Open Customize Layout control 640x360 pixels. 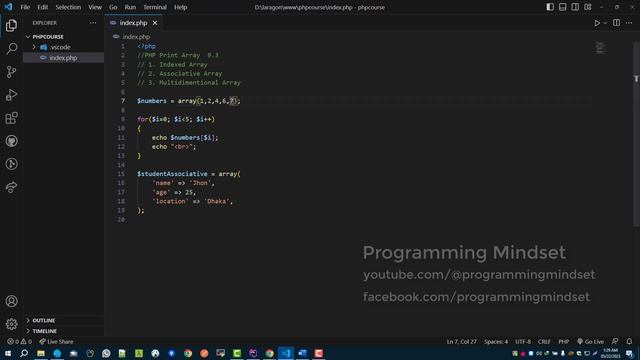pos(588,7)
